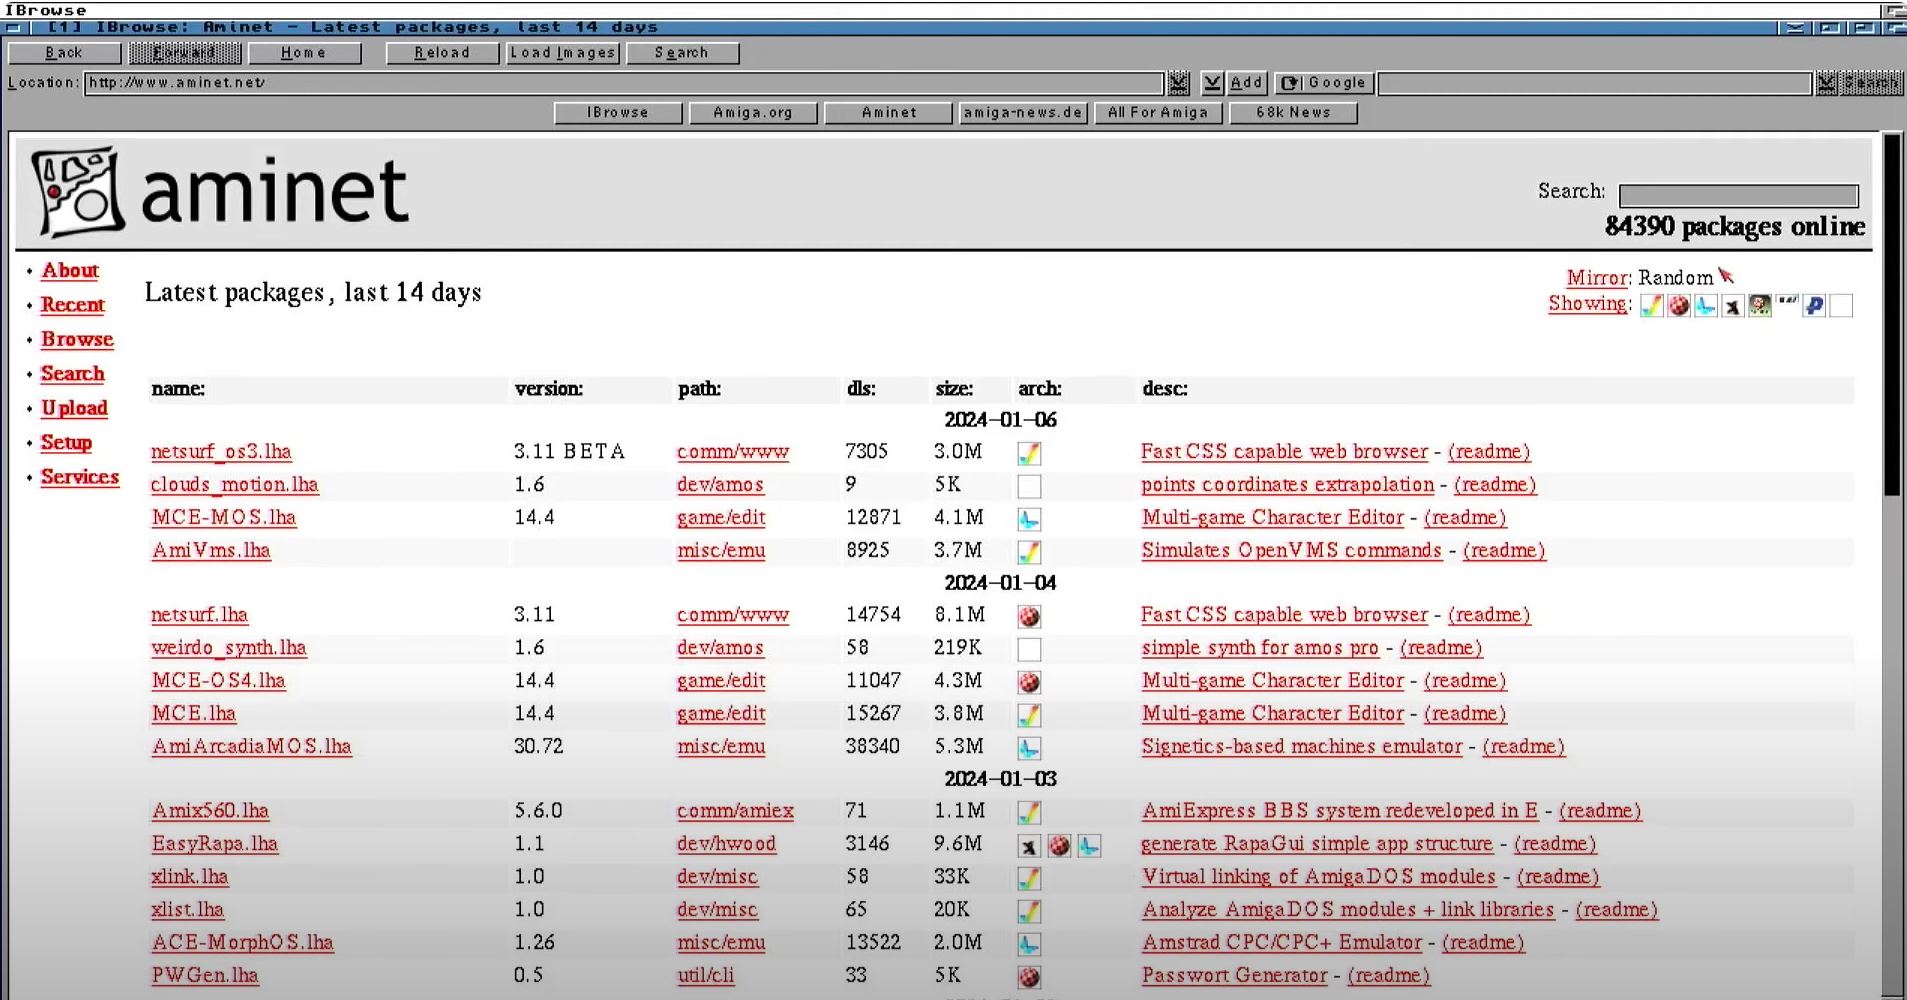Viewport: 1907px width, 1000px height.
Task: Click the arch icon for netsurf_os3.lha
Action: coord(1029,454)
